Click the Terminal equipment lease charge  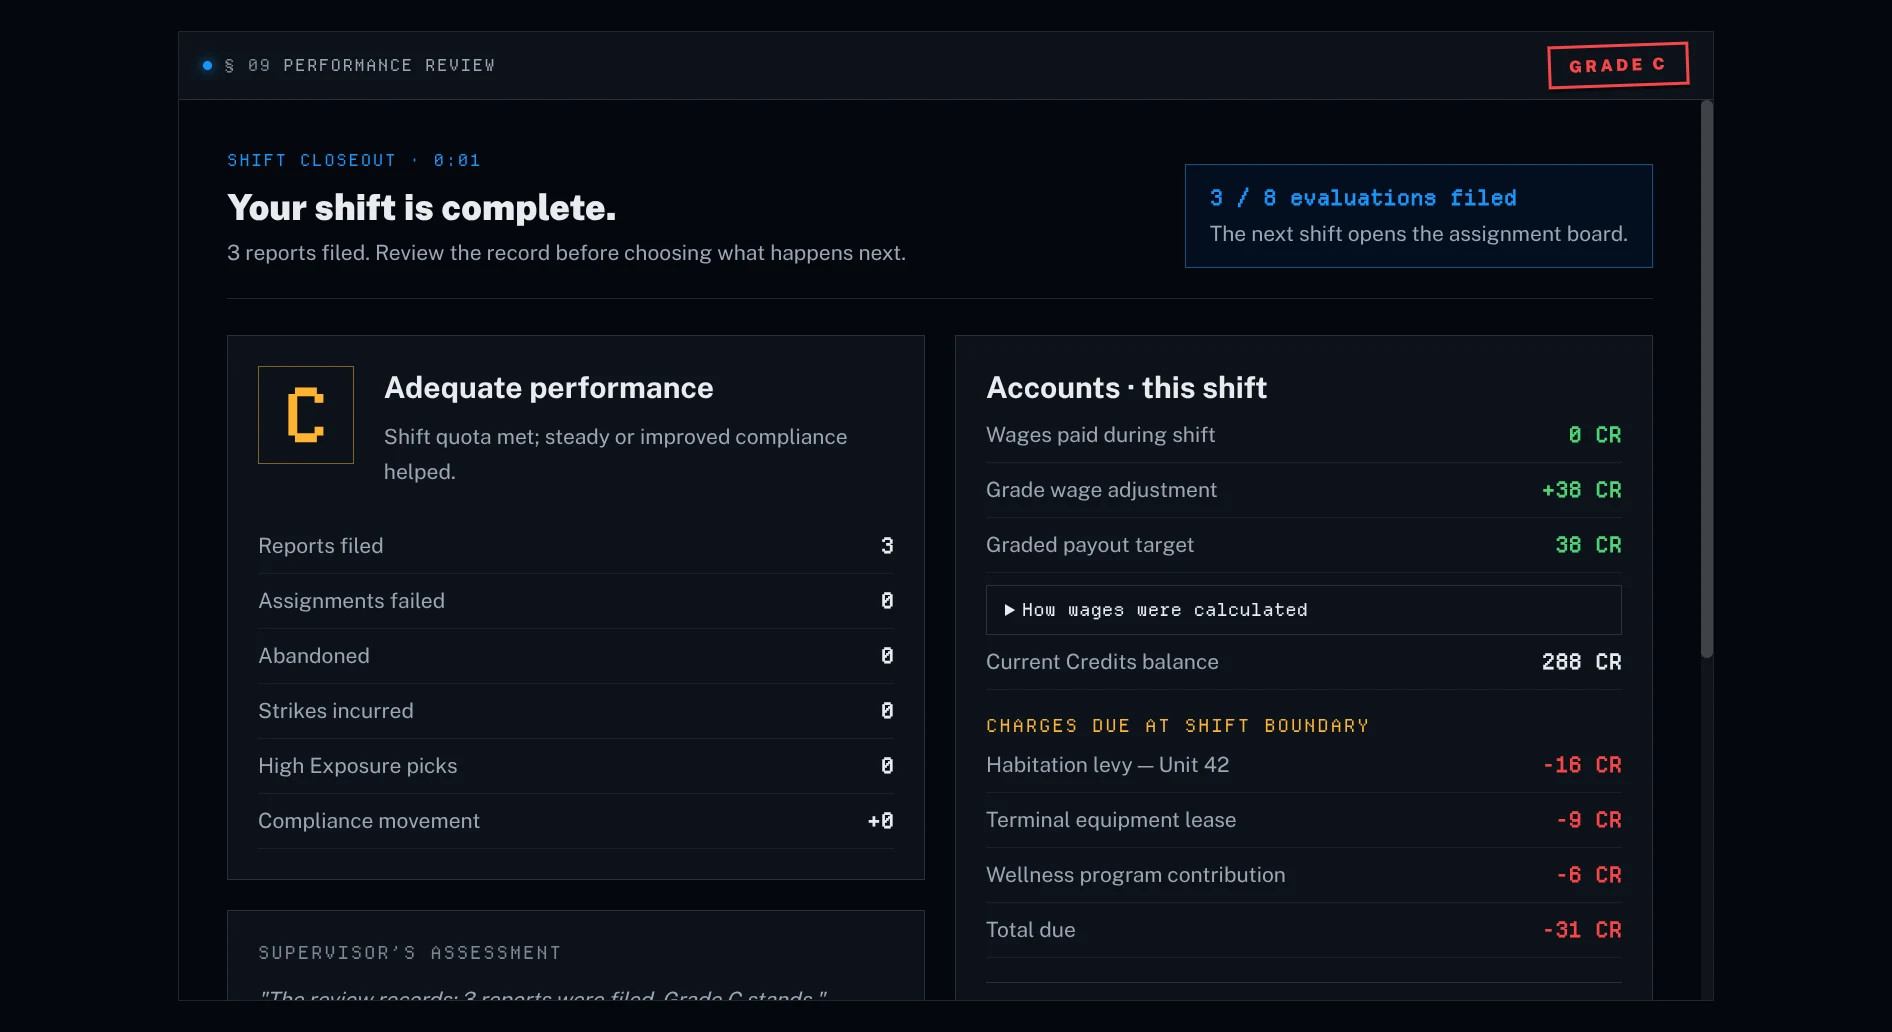point(1303,820)
